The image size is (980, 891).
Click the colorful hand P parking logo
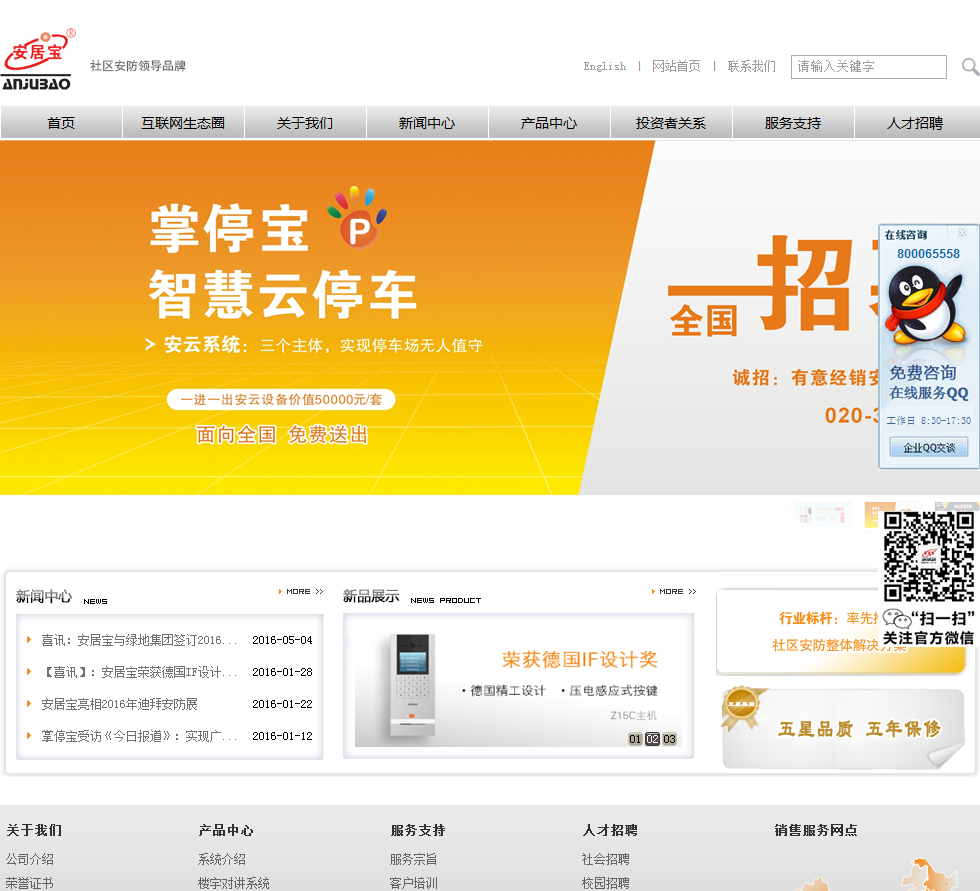tap(357, 217)
